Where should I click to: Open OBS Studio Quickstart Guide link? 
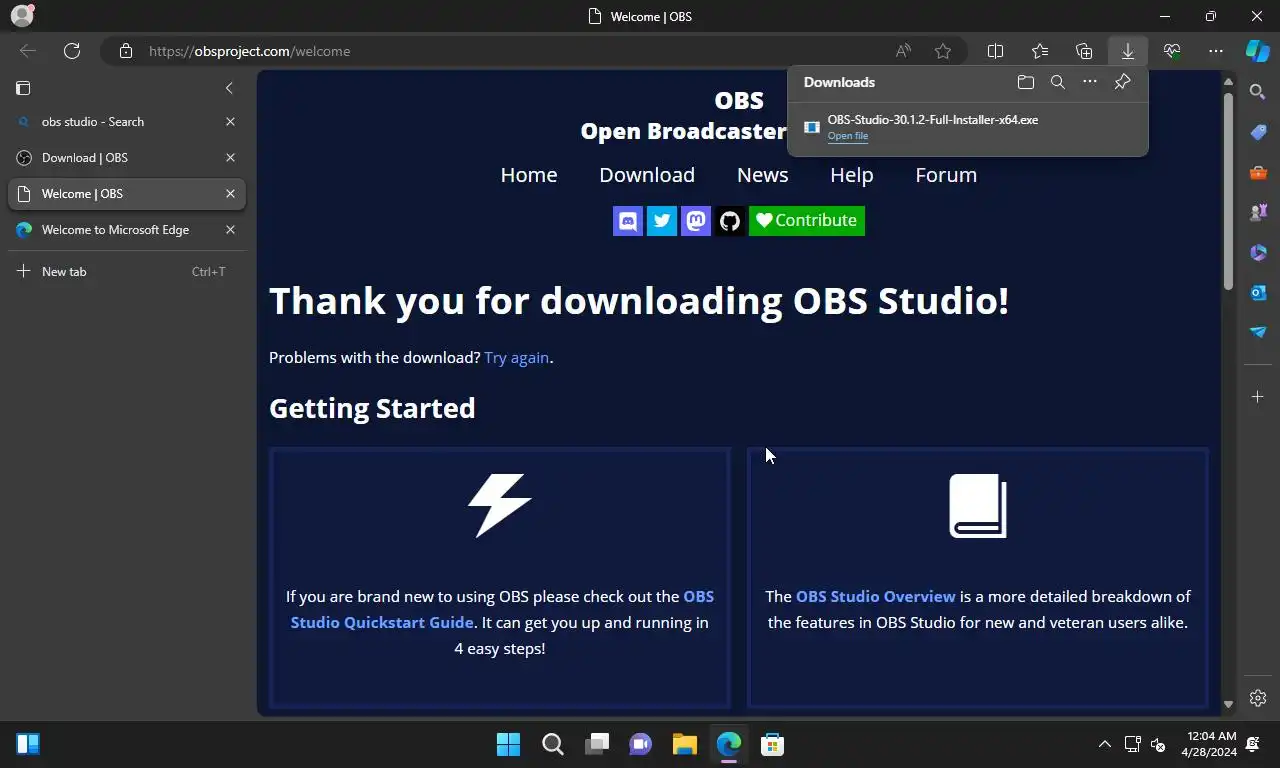(502, 609)
